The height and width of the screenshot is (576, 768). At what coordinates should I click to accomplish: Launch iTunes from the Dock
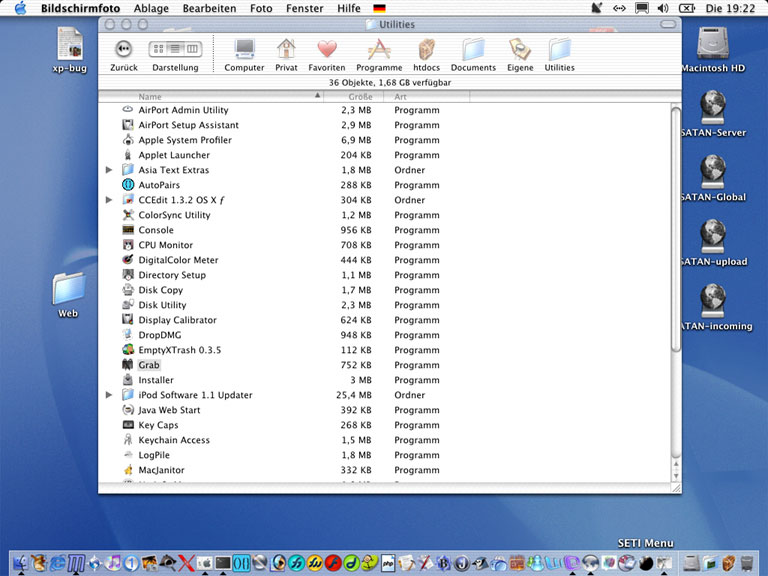point(113,563)
